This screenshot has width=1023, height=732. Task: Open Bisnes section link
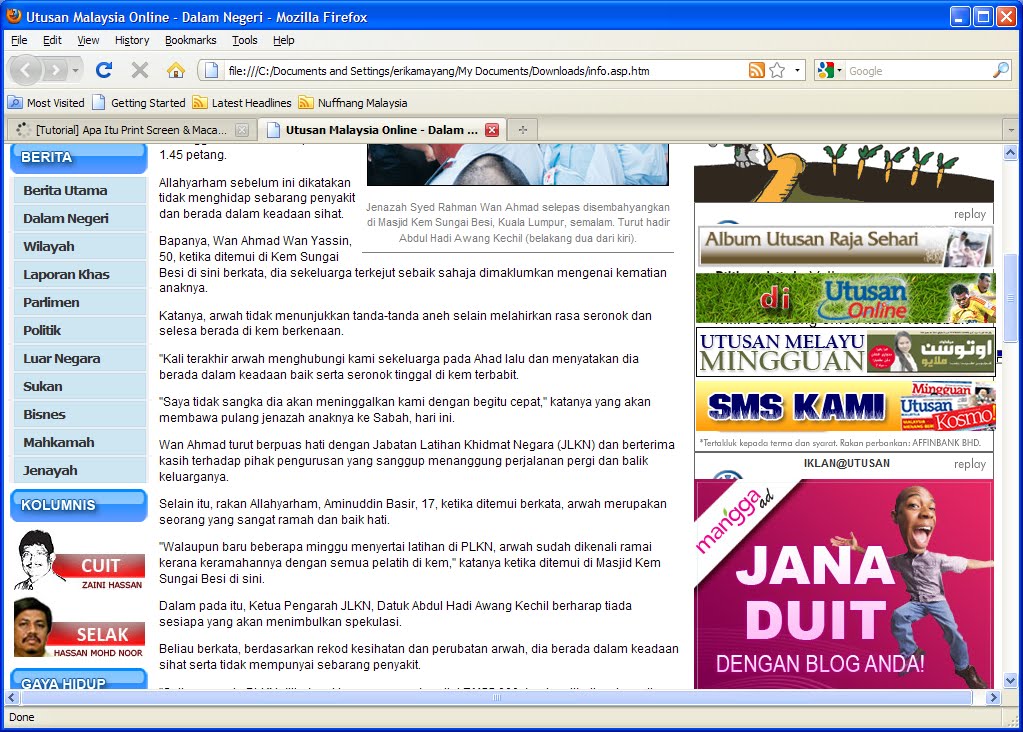80,415
